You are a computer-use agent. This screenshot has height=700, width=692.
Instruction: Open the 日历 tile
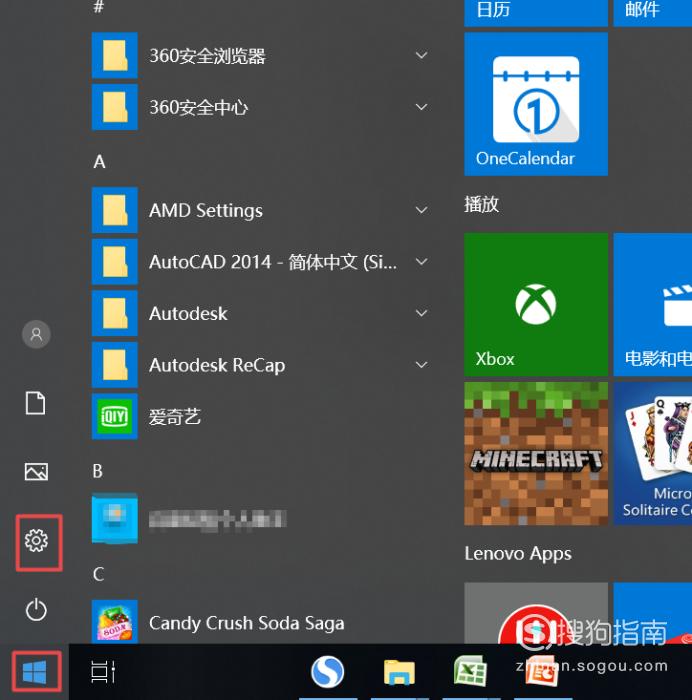pos(536,13)
